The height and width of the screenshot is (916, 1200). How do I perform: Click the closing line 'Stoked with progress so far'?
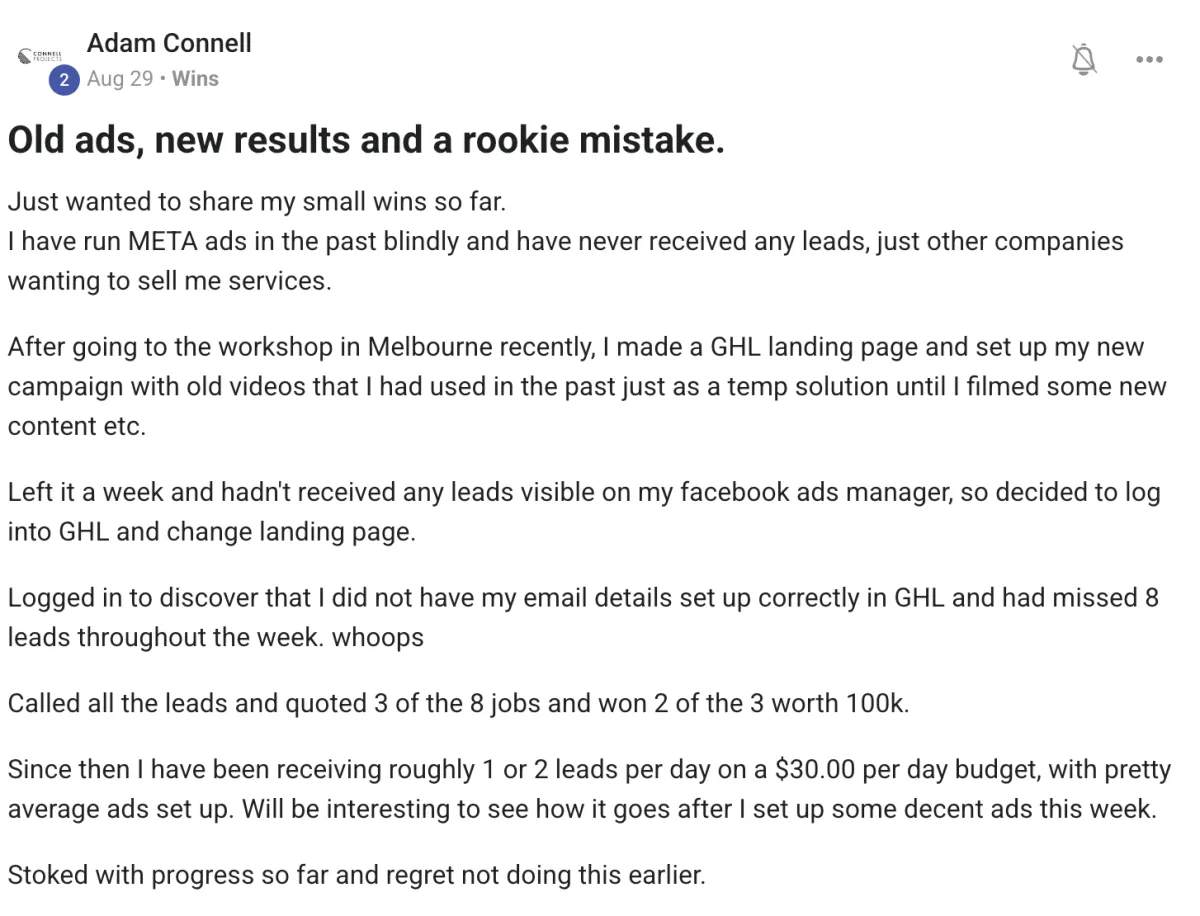tap(357, 875)
